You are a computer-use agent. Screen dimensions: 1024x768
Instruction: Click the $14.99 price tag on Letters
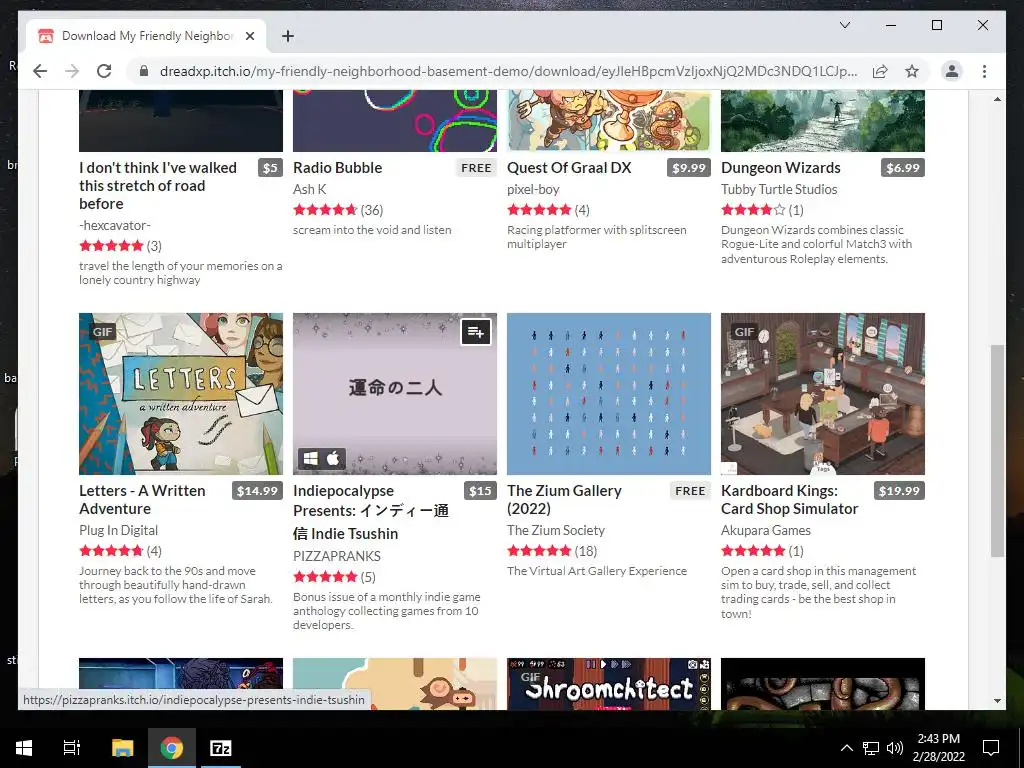coord(257,491)
